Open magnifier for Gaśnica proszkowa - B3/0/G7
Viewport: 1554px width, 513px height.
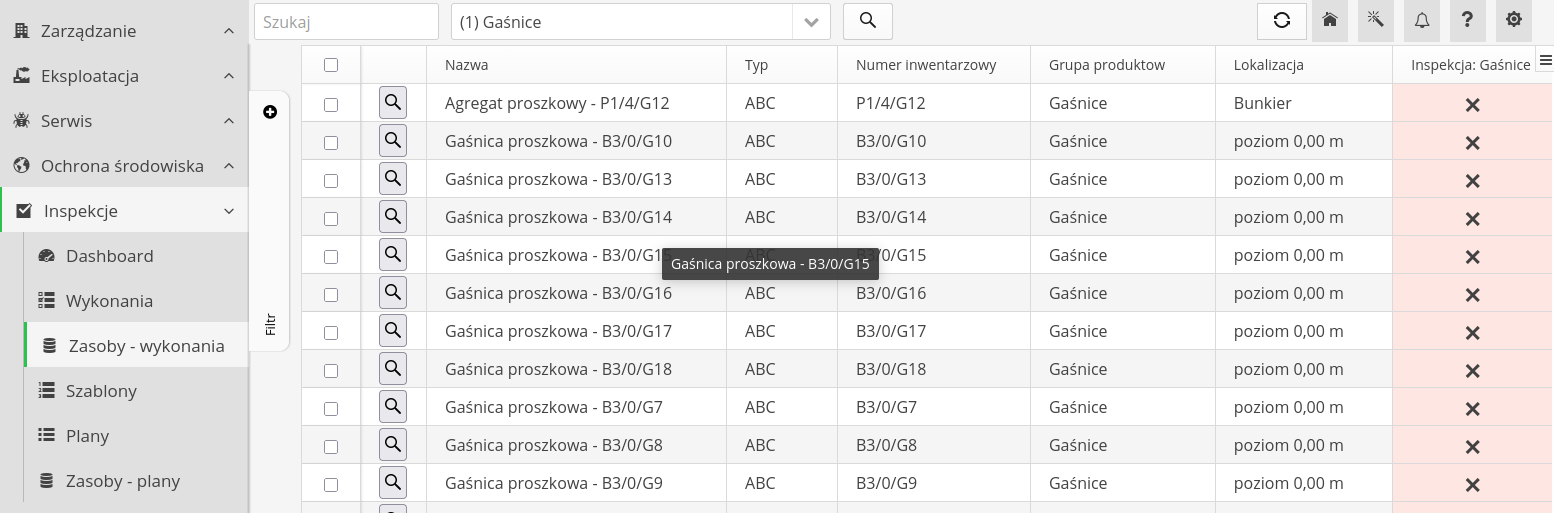tap(393, 407)
